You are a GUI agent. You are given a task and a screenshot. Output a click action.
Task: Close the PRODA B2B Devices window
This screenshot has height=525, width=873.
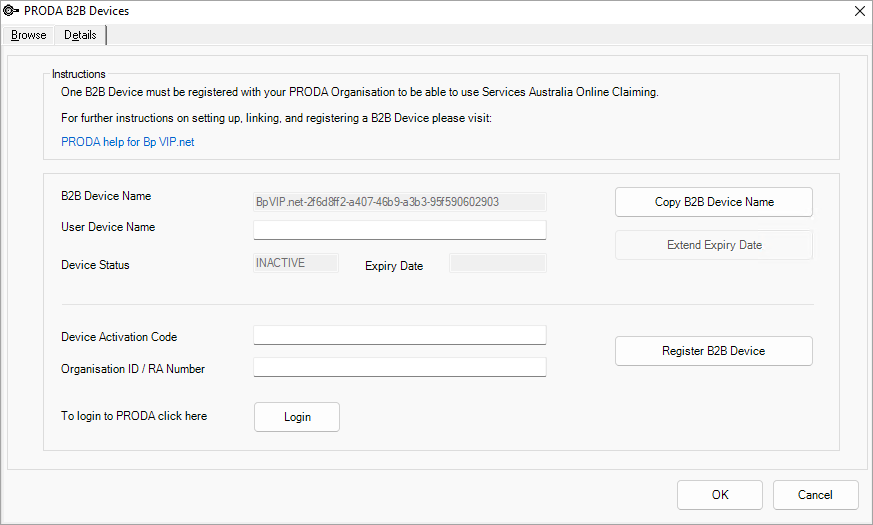tap(860, 11)
